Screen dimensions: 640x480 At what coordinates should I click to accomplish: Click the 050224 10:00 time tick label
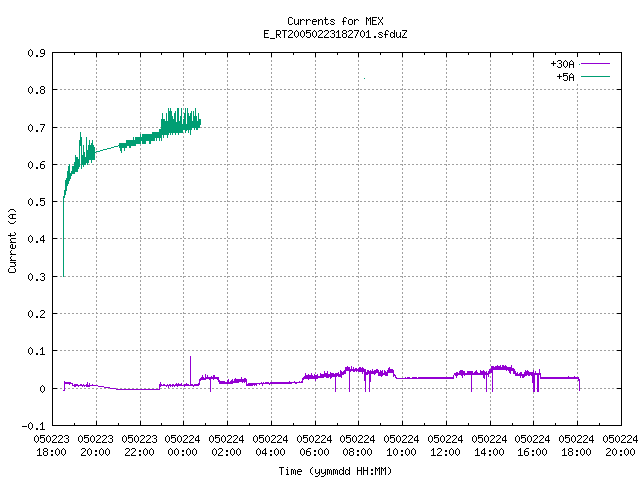coord(402,446)
